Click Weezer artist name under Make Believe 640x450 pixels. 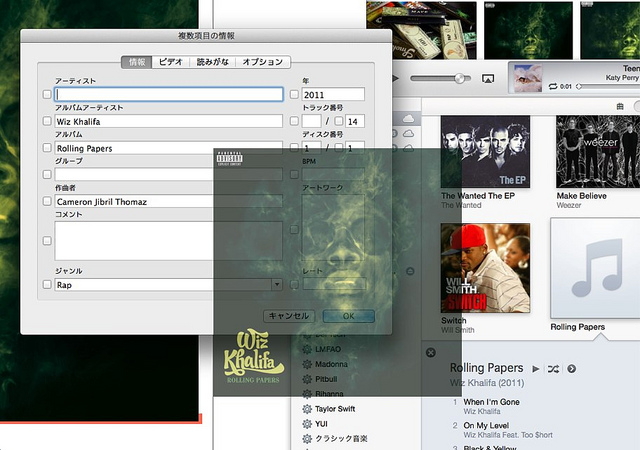[569, 205]
